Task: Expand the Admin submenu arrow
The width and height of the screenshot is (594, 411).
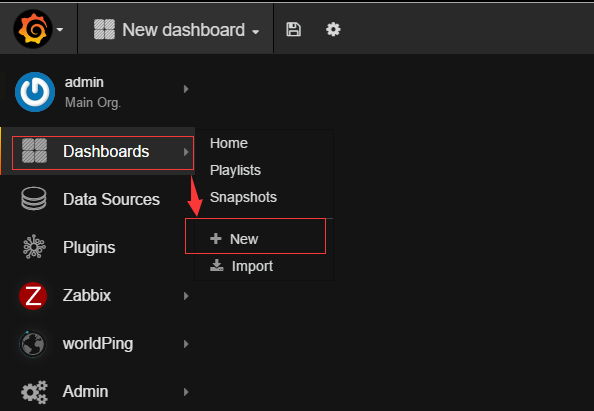Action: pyautogui.click(x=186, y=392)
